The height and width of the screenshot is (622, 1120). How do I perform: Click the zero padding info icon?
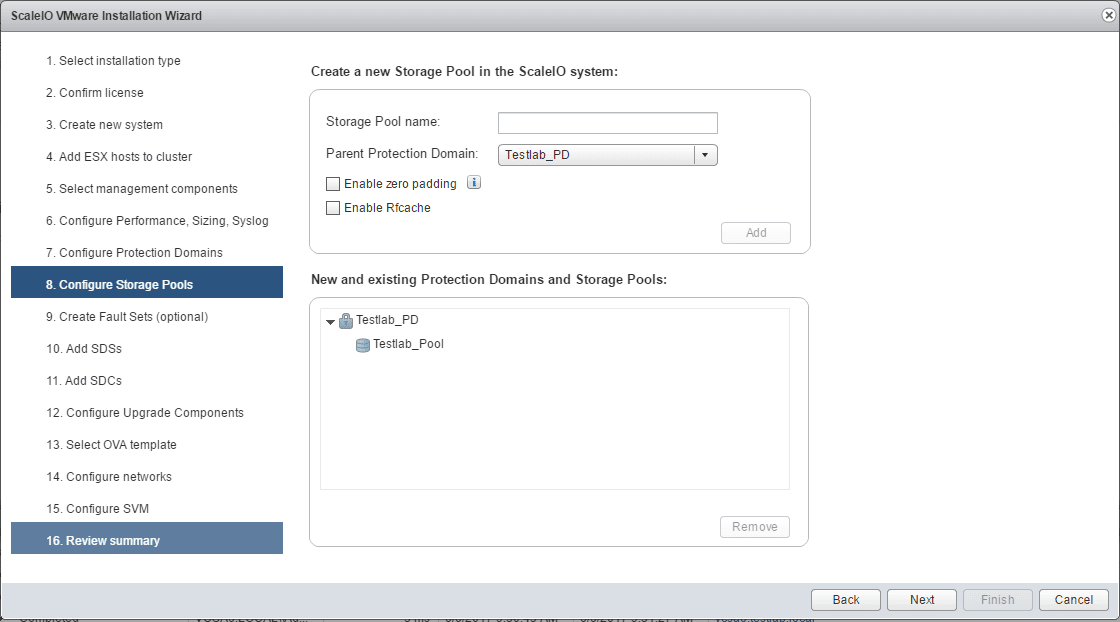[x=474, y=183]
